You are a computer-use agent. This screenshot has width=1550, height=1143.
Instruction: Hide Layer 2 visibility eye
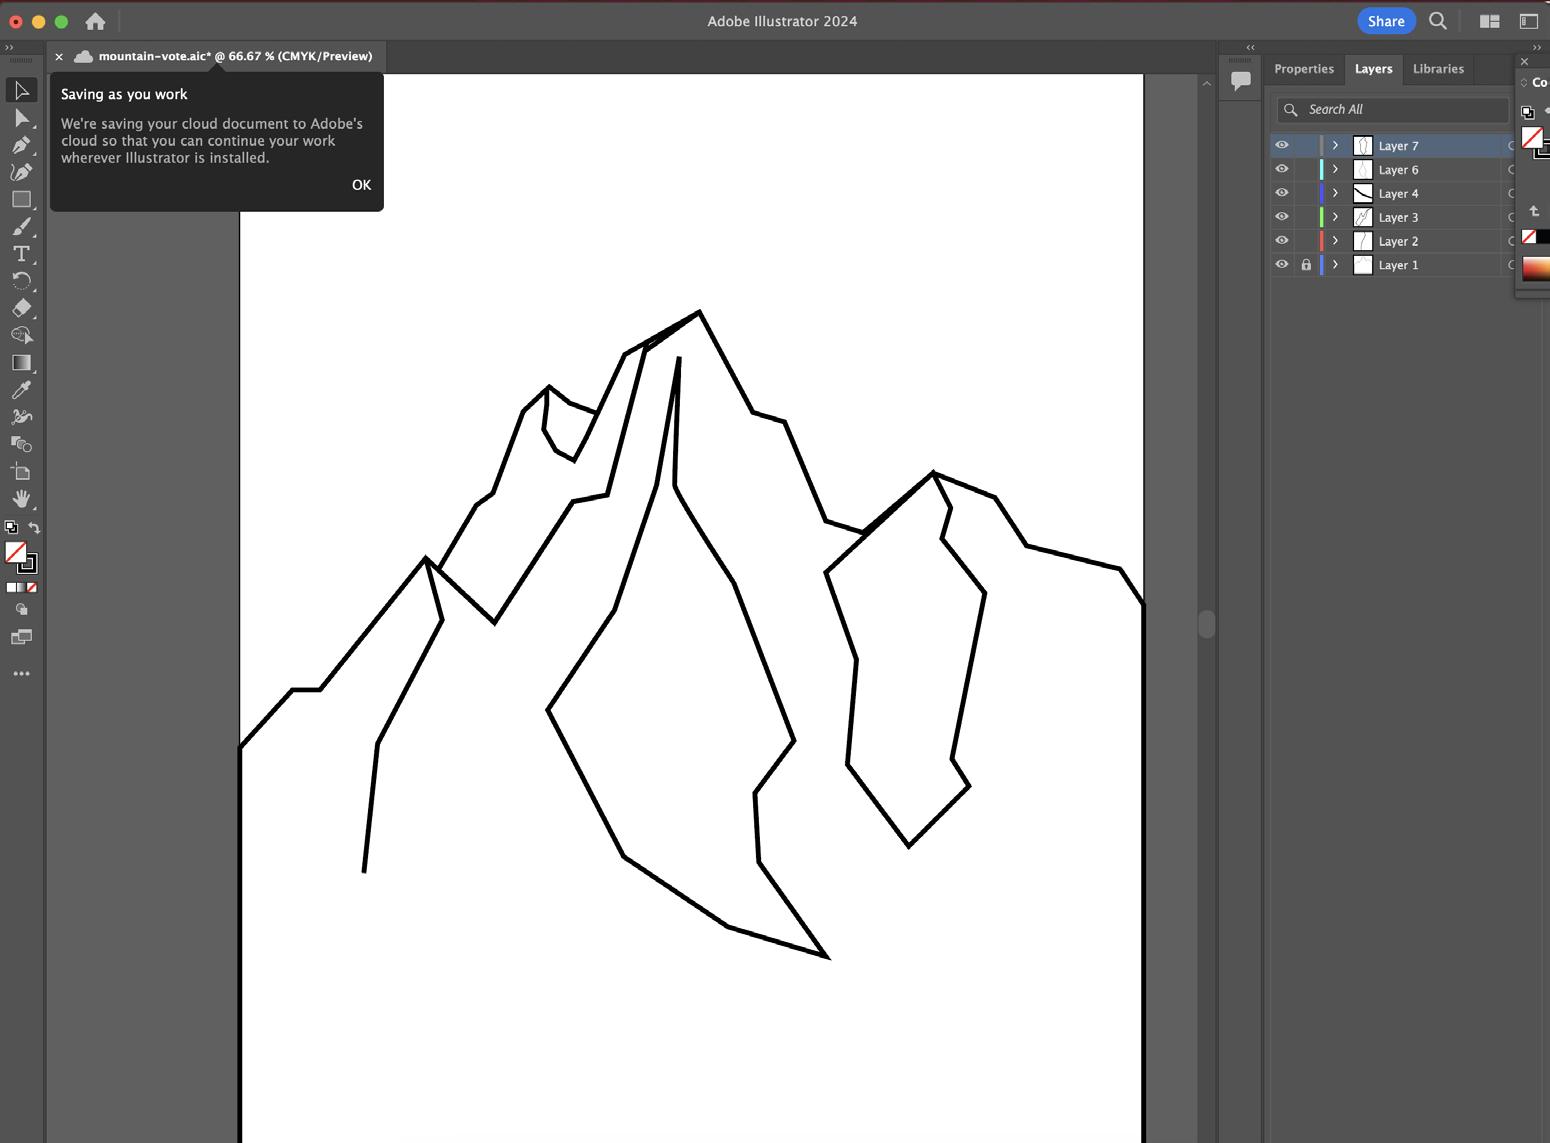[x=1282, y=241]
